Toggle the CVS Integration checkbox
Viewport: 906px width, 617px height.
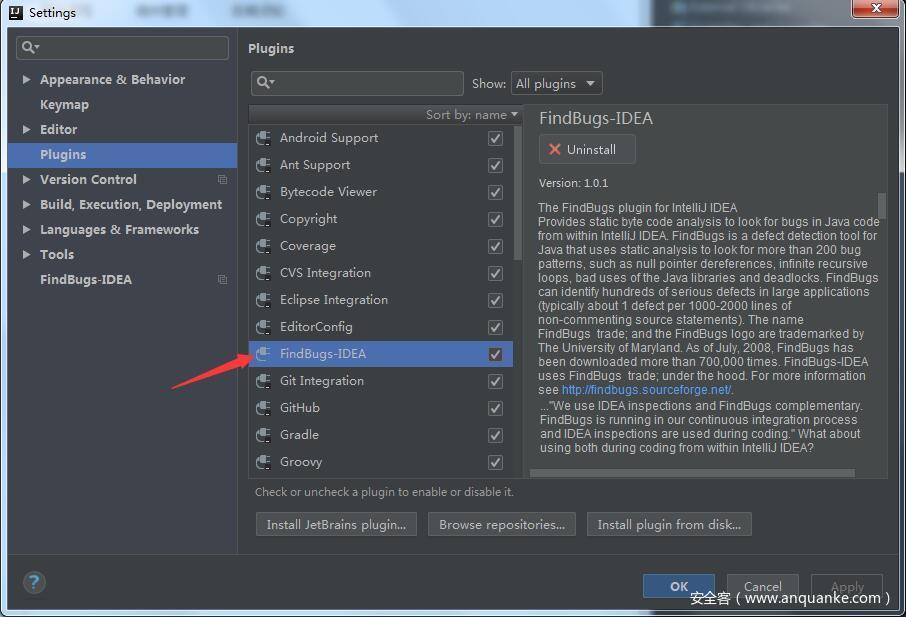click(x=495, y=272)
